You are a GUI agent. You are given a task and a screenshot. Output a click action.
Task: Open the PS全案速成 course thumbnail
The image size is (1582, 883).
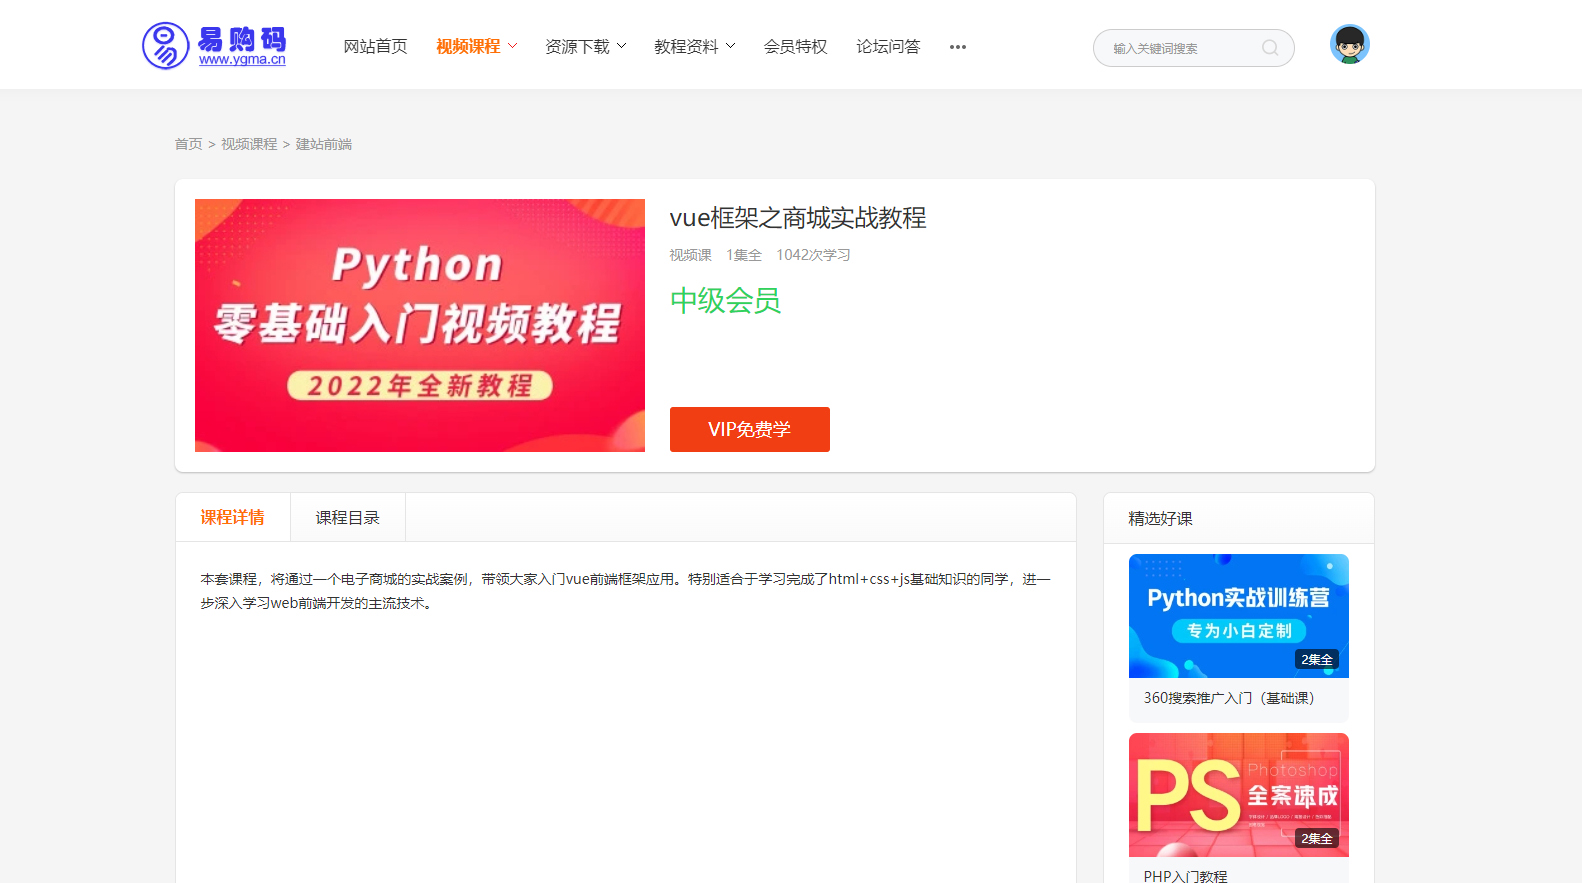[1238, 795]
